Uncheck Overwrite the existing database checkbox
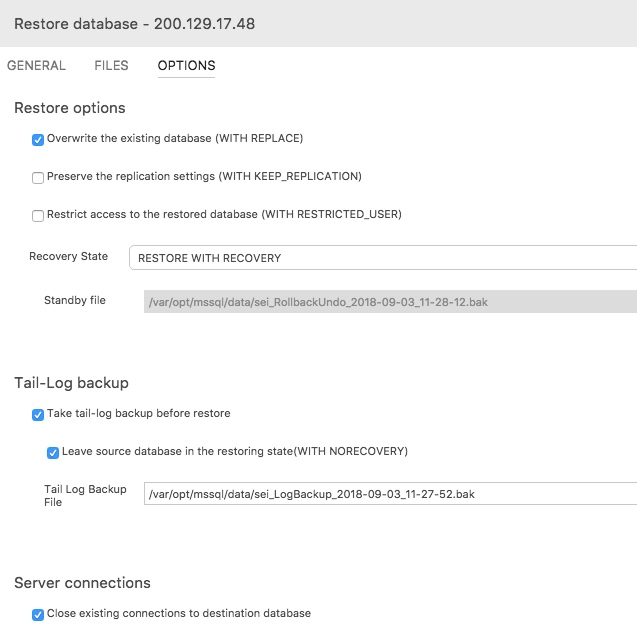637x639 pixels. click(38, 140)
